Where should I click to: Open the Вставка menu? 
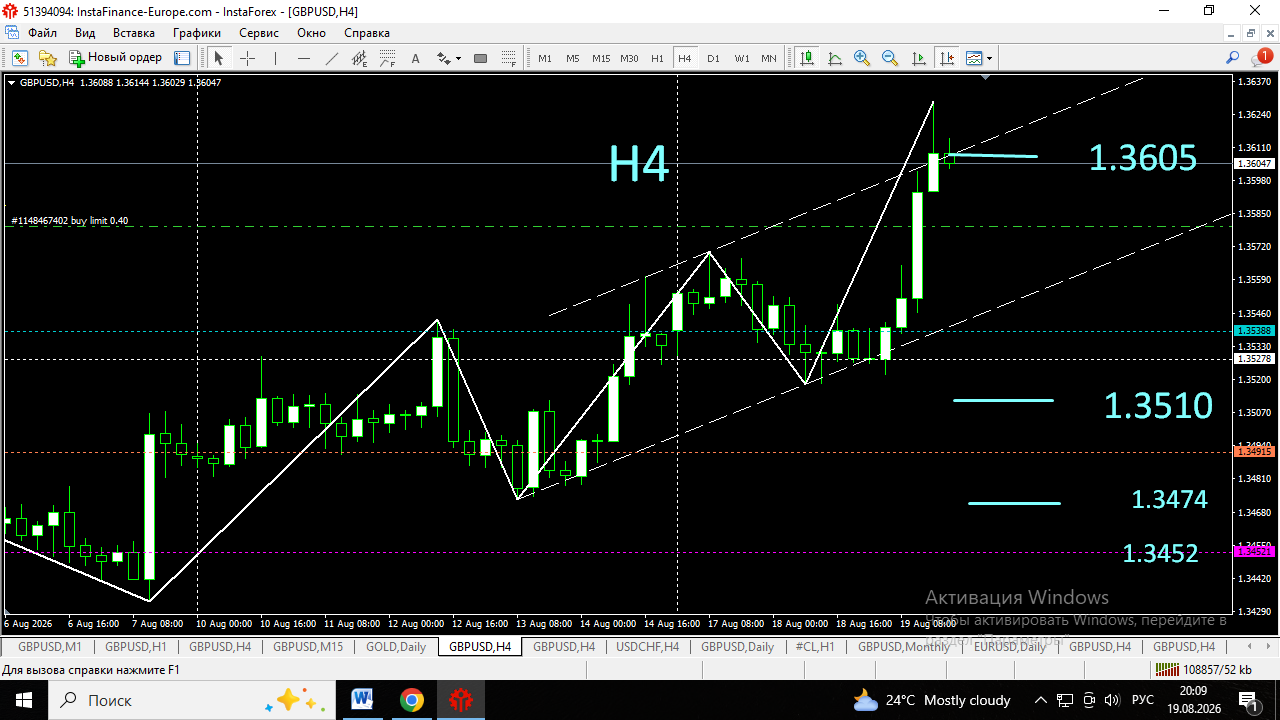tap(133, 33)
